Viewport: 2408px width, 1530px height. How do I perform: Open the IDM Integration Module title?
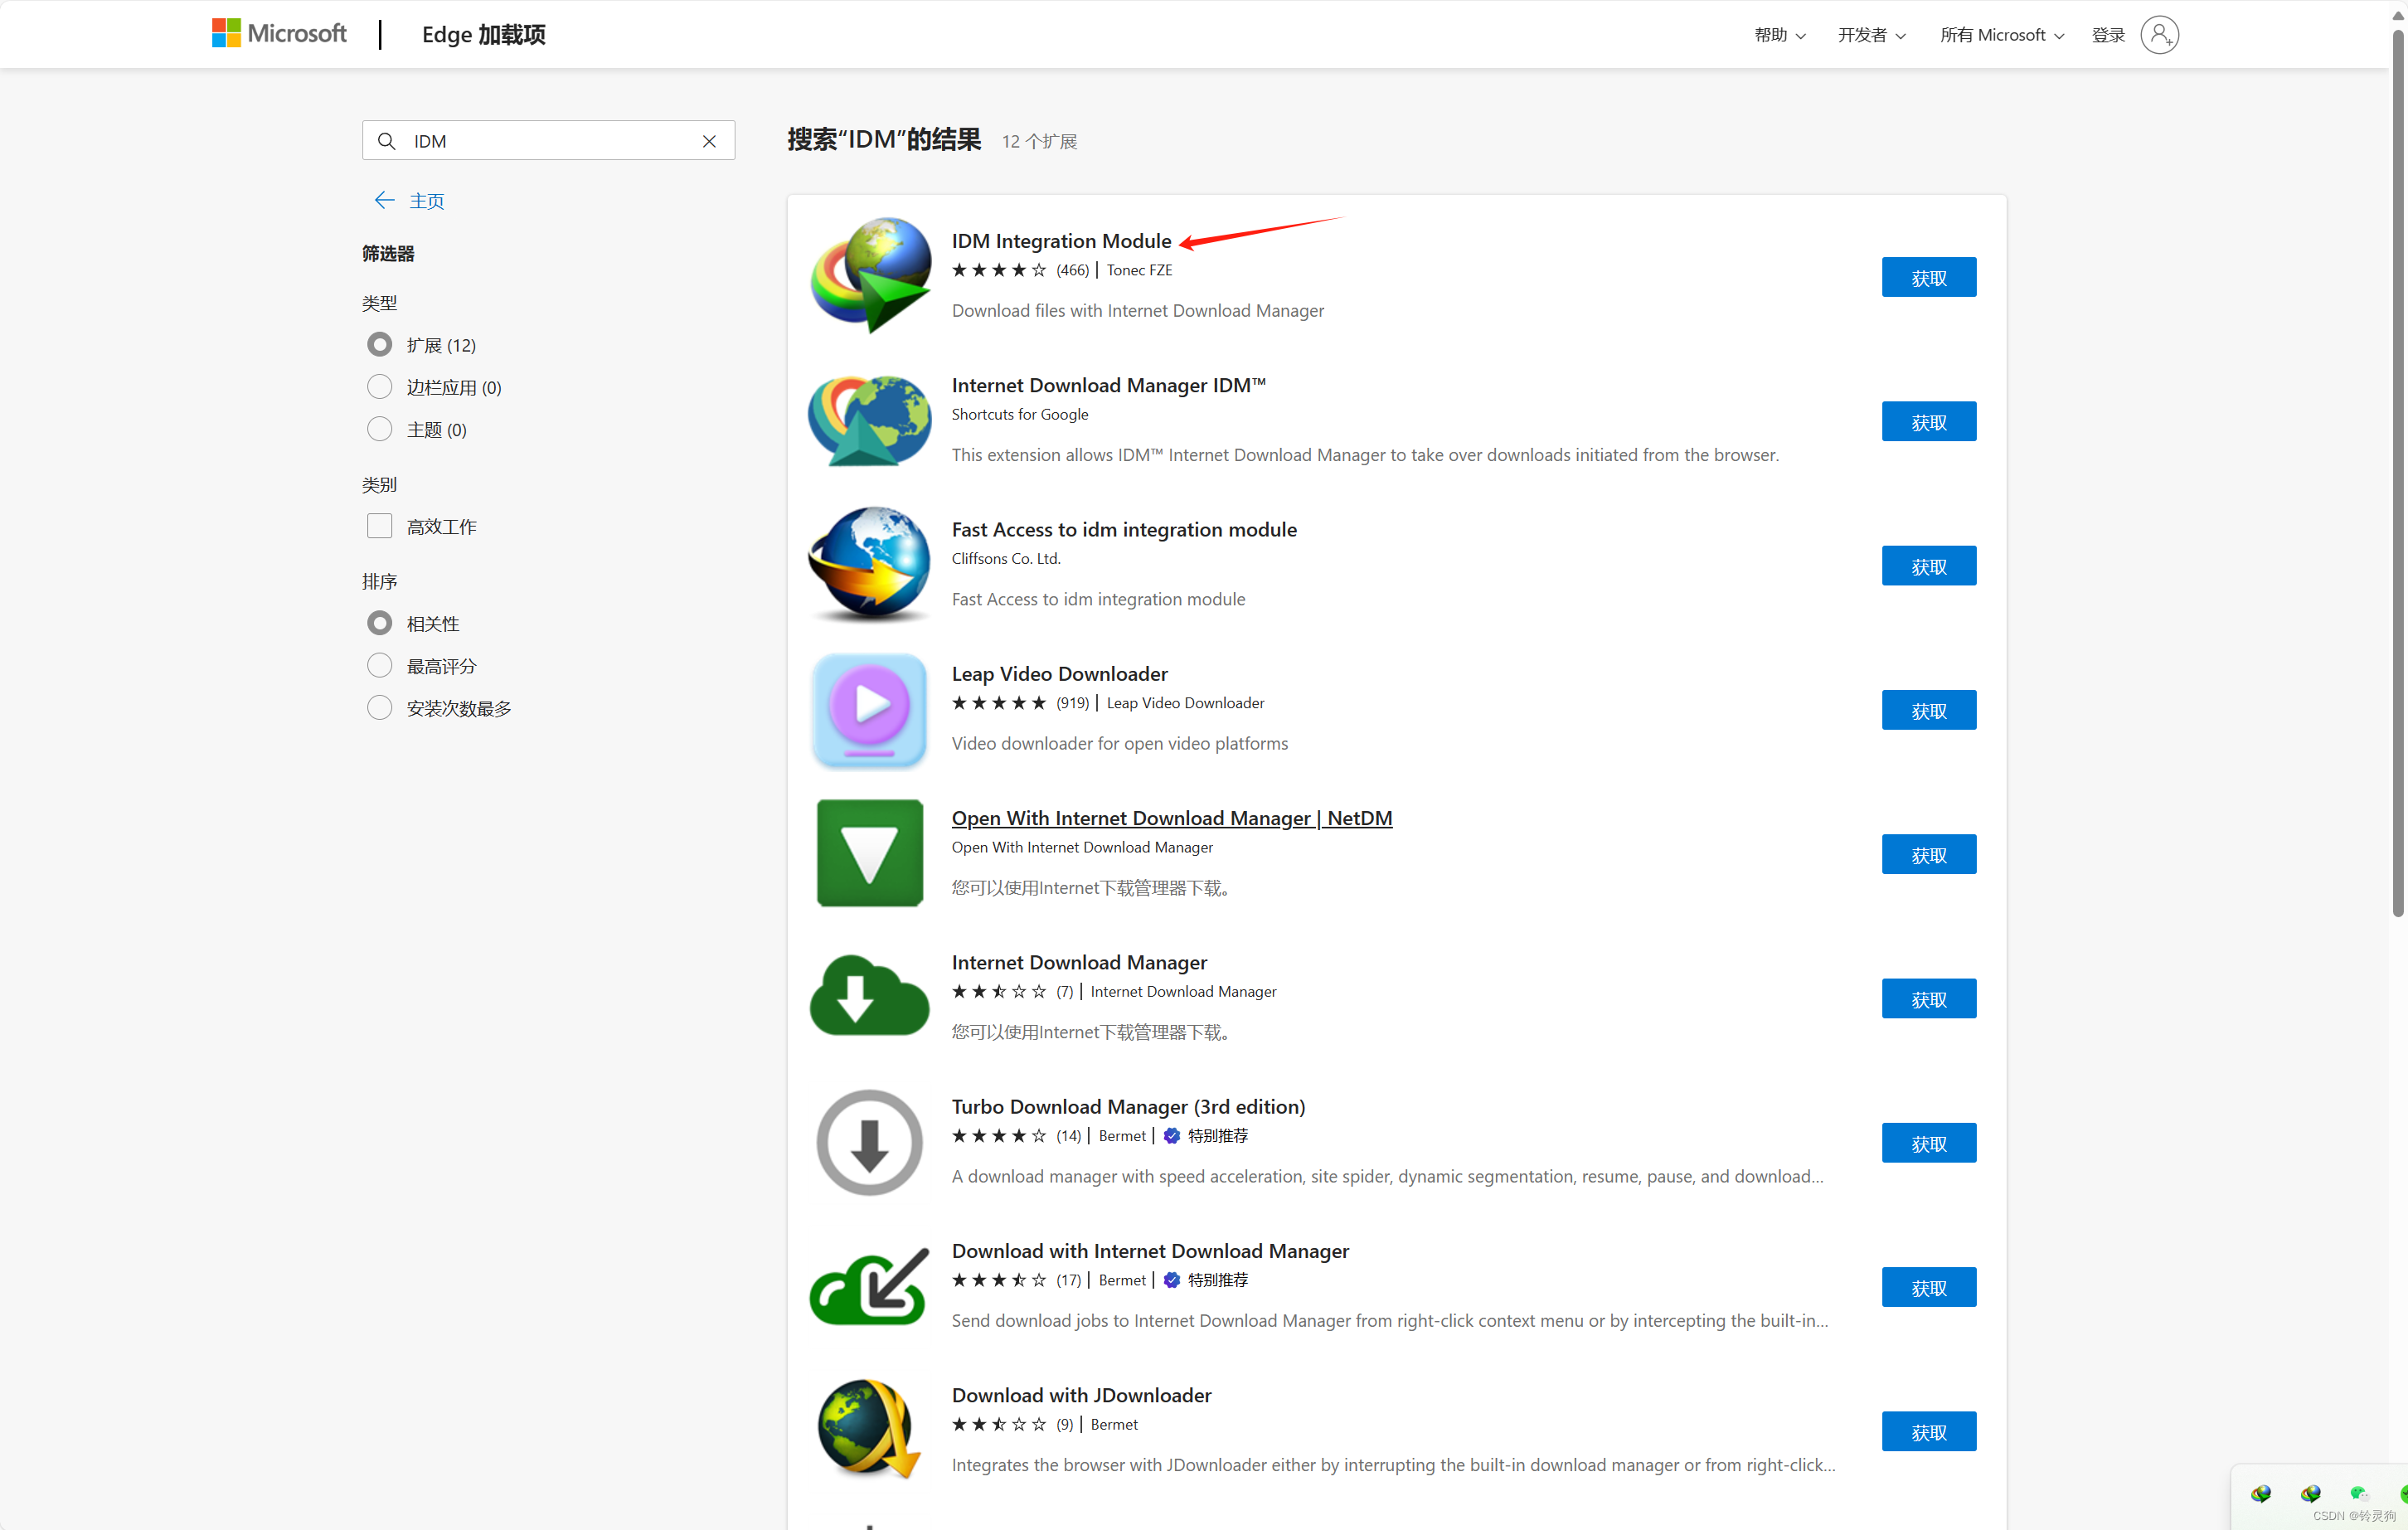tap(1061, 241)
